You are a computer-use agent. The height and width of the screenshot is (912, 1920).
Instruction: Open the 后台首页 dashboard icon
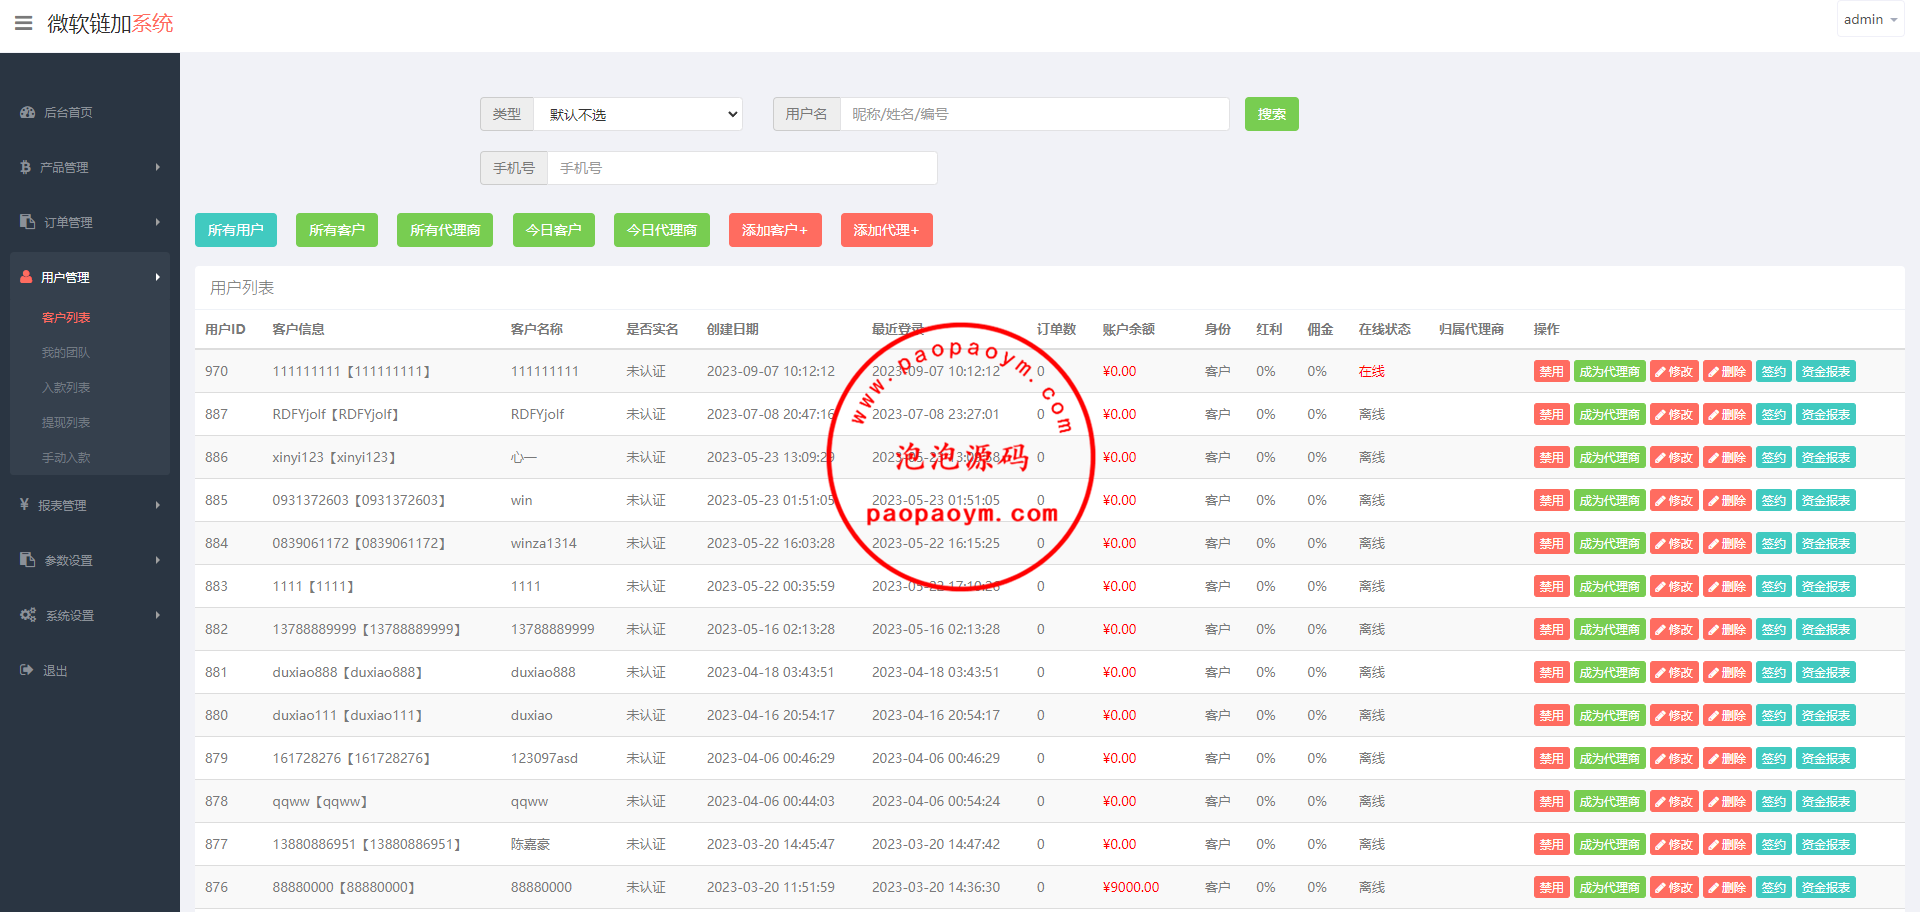click(28, 112)
